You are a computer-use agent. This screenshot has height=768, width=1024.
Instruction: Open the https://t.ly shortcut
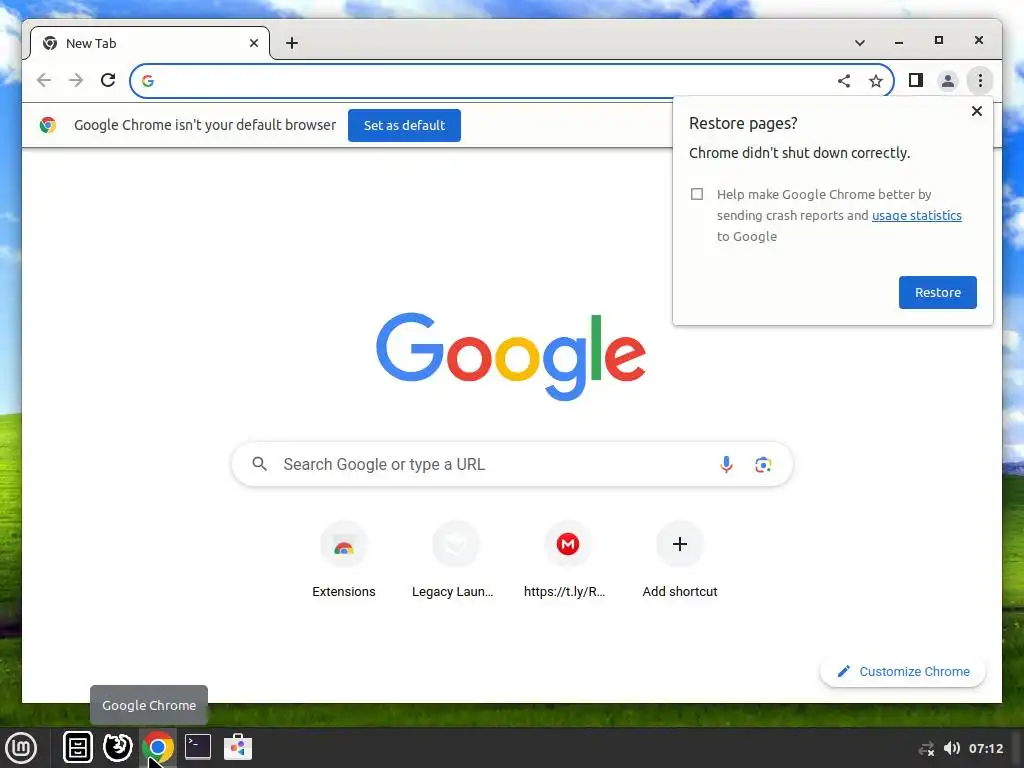pos(565,560)
